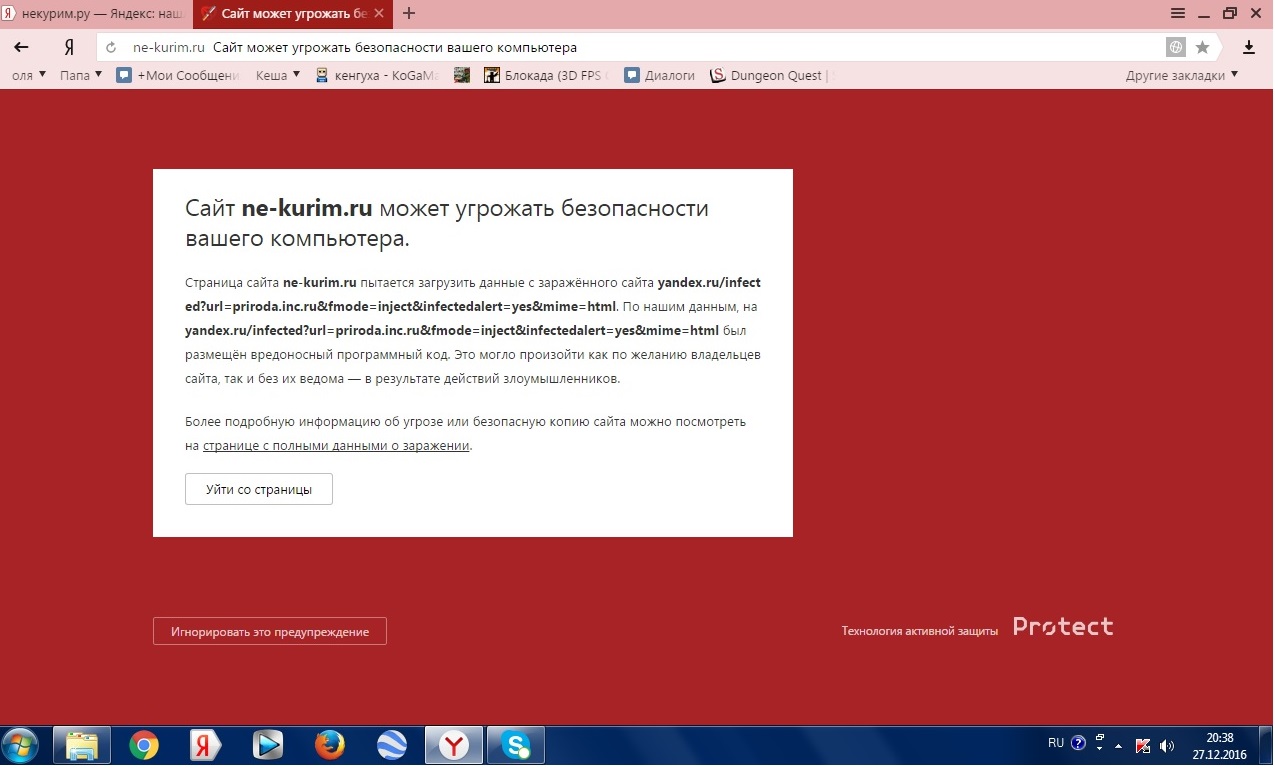Screen dimensions: 1275x769
Task: Open the browser hamburger menu
Action: 1178,13
